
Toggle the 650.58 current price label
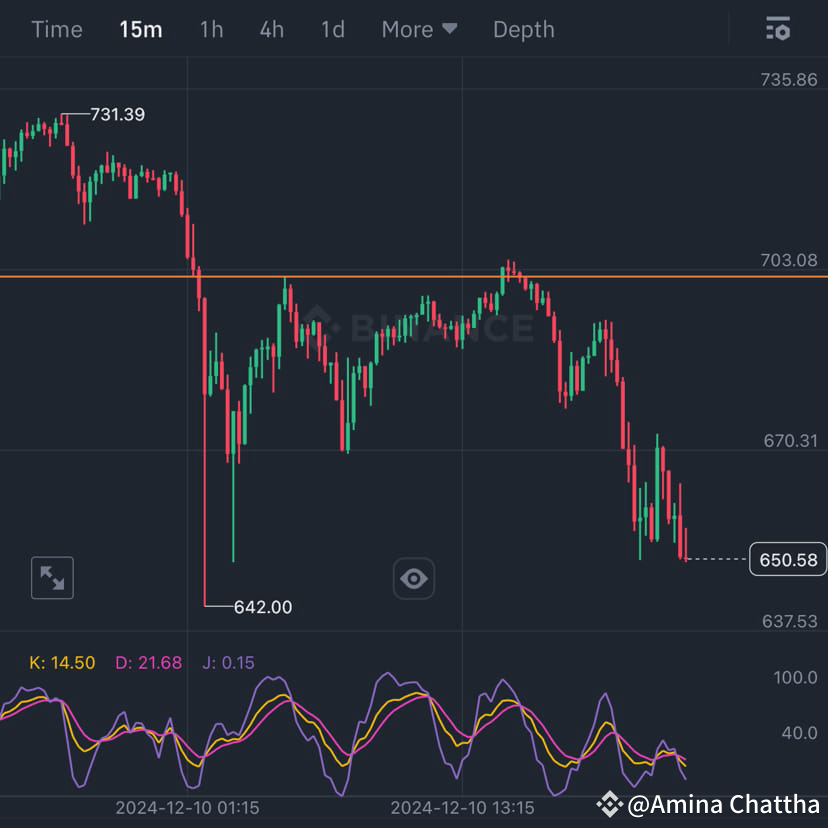(x=787, y=560)
